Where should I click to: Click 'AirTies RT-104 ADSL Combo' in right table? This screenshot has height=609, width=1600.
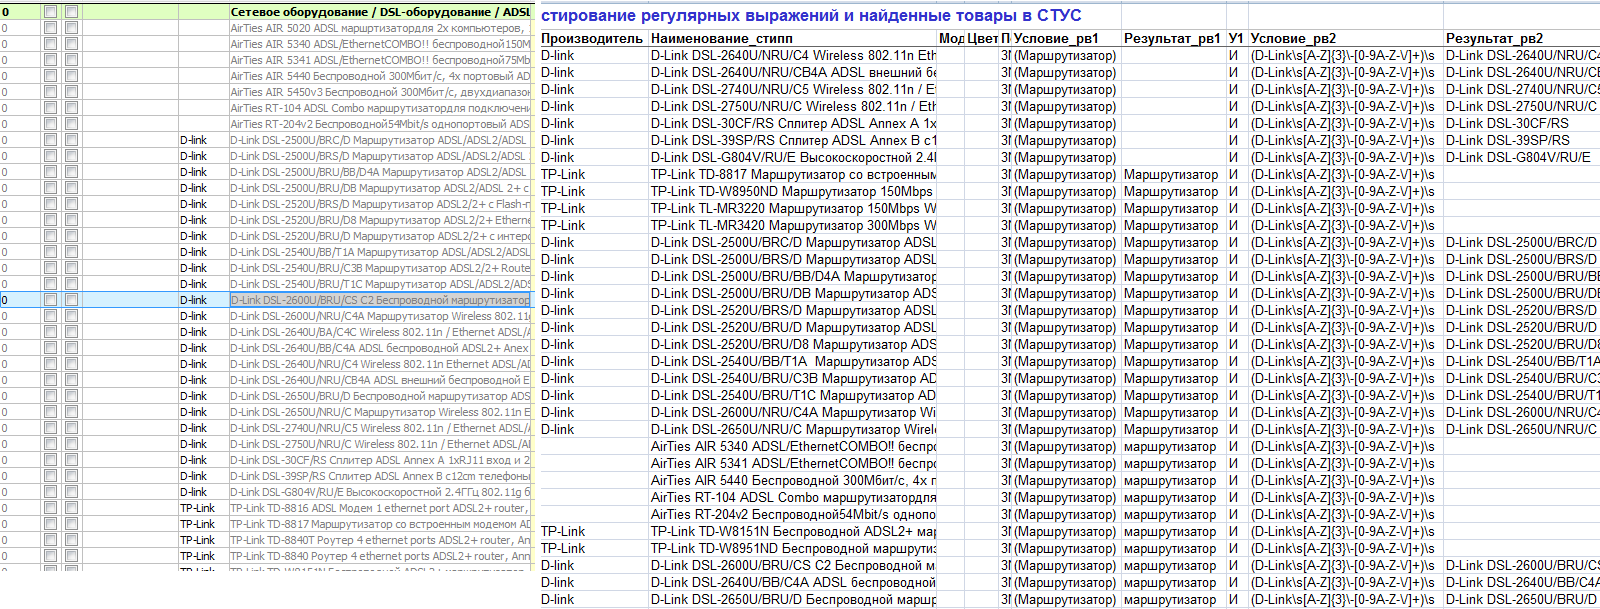pos(793,497)
